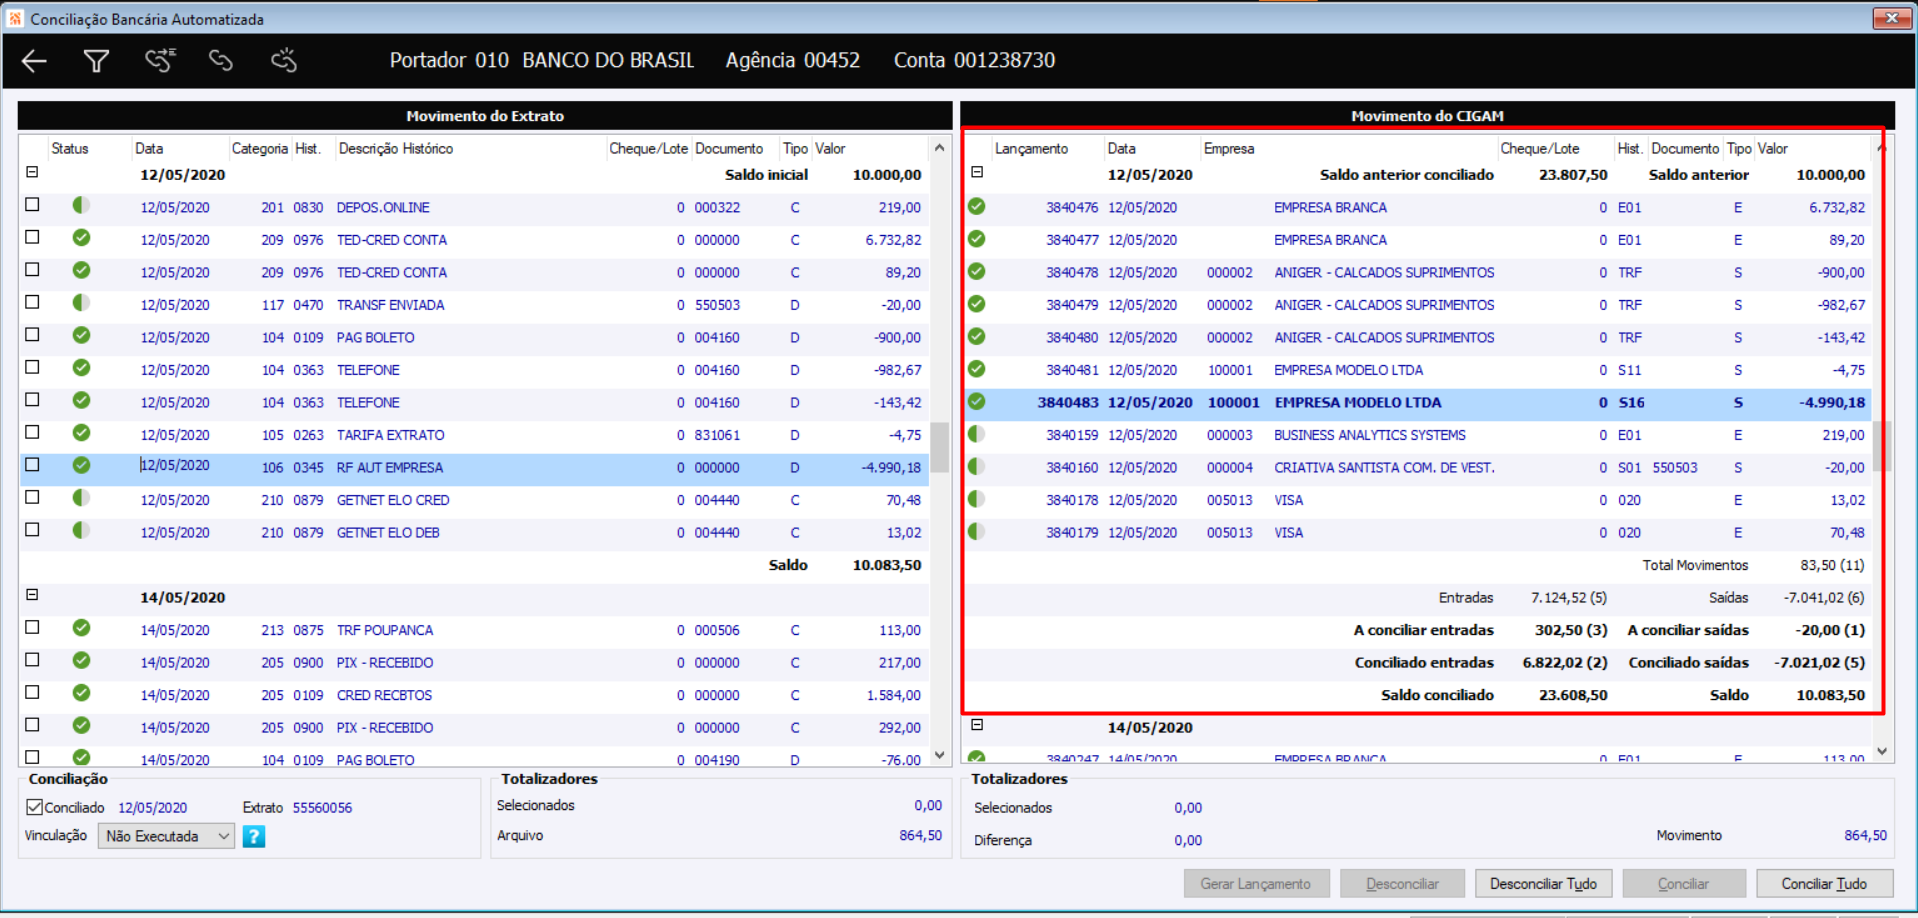The image size is (1918, 918).
Task: Click the Categoria column header
Action: tap(260, 149)
